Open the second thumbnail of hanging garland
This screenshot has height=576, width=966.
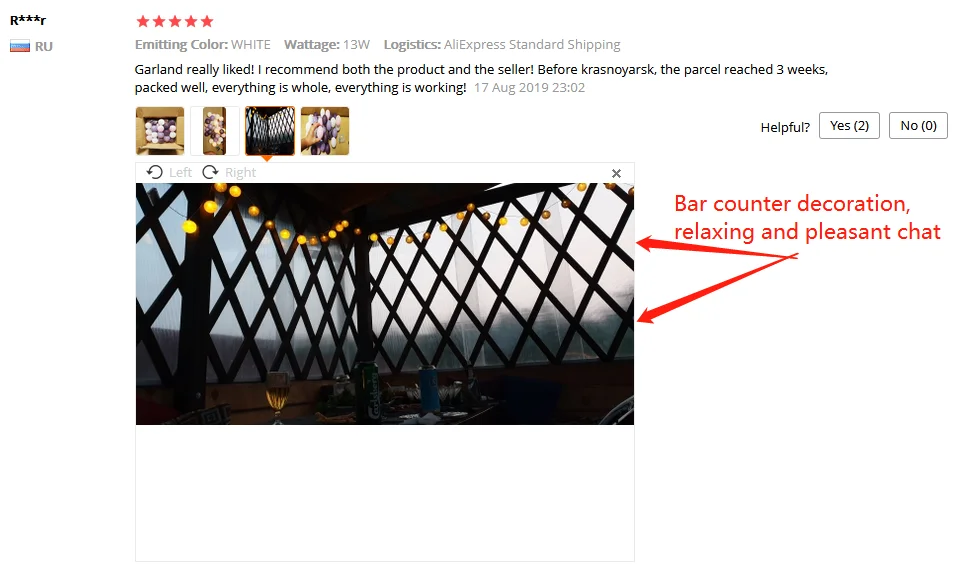point(214,131)
